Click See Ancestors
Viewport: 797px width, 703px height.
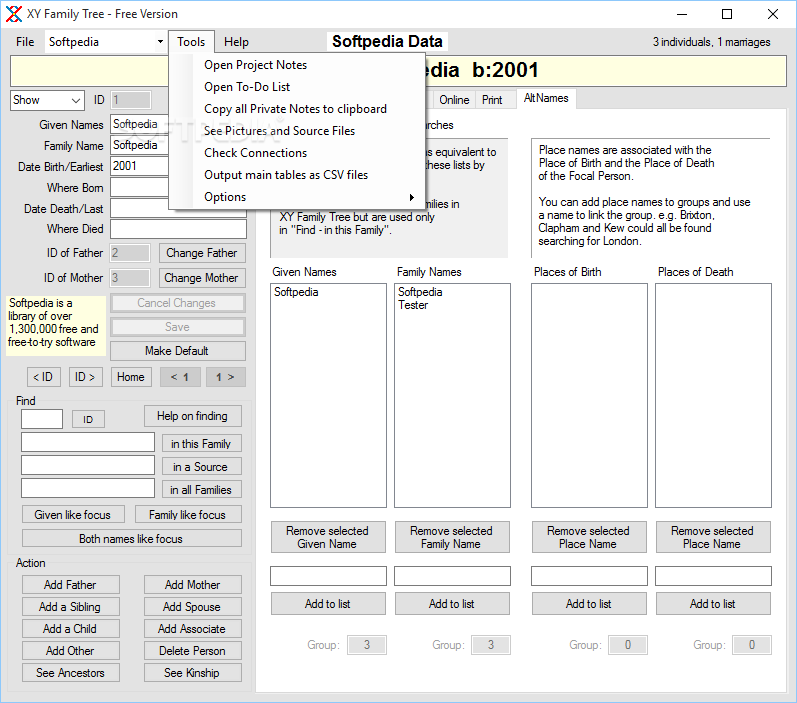tap(70, 672)
